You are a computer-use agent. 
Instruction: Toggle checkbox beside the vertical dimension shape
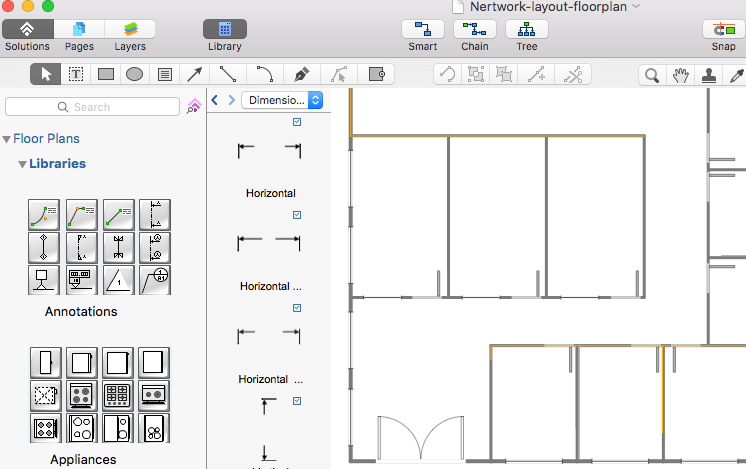pyautogui.click(x=297, y=401)
